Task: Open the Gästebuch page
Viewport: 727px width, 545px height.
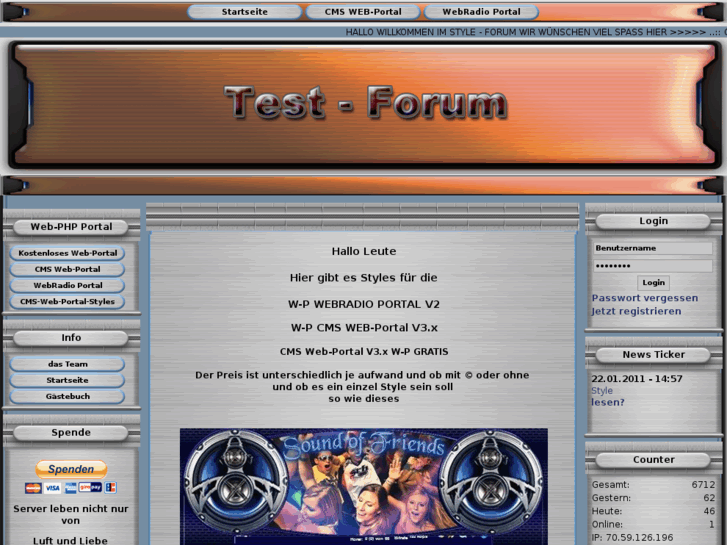Action: tap(67, 397)
